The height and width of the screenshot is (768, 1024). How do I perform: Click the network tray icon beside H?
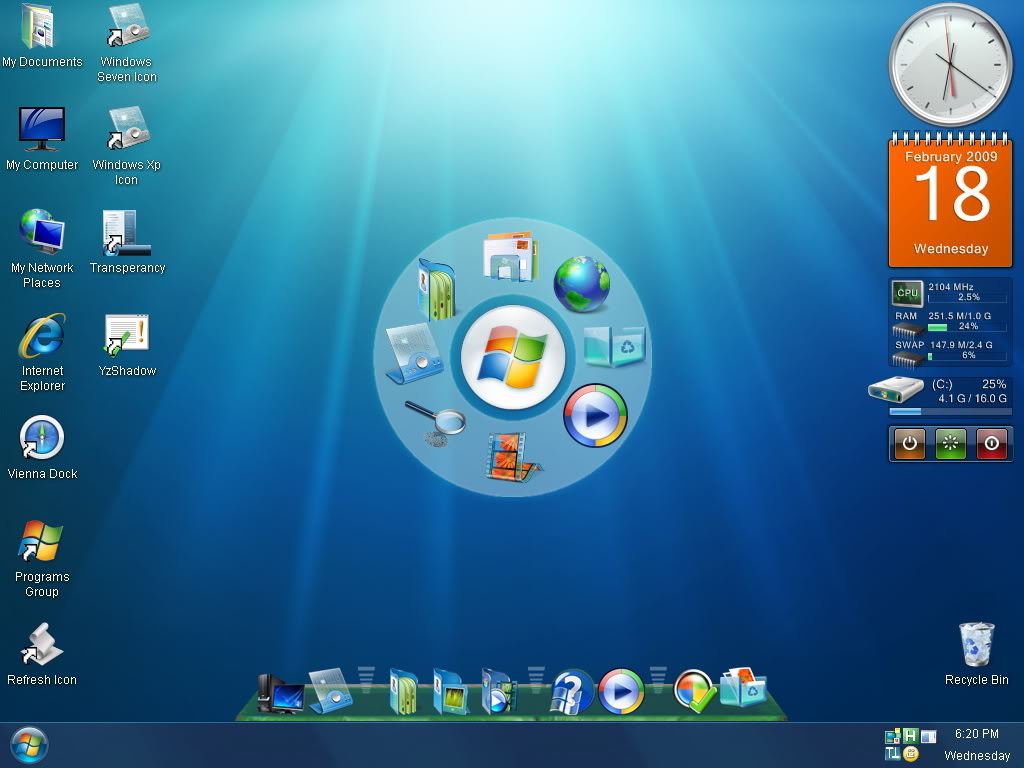tap(893, 736)
